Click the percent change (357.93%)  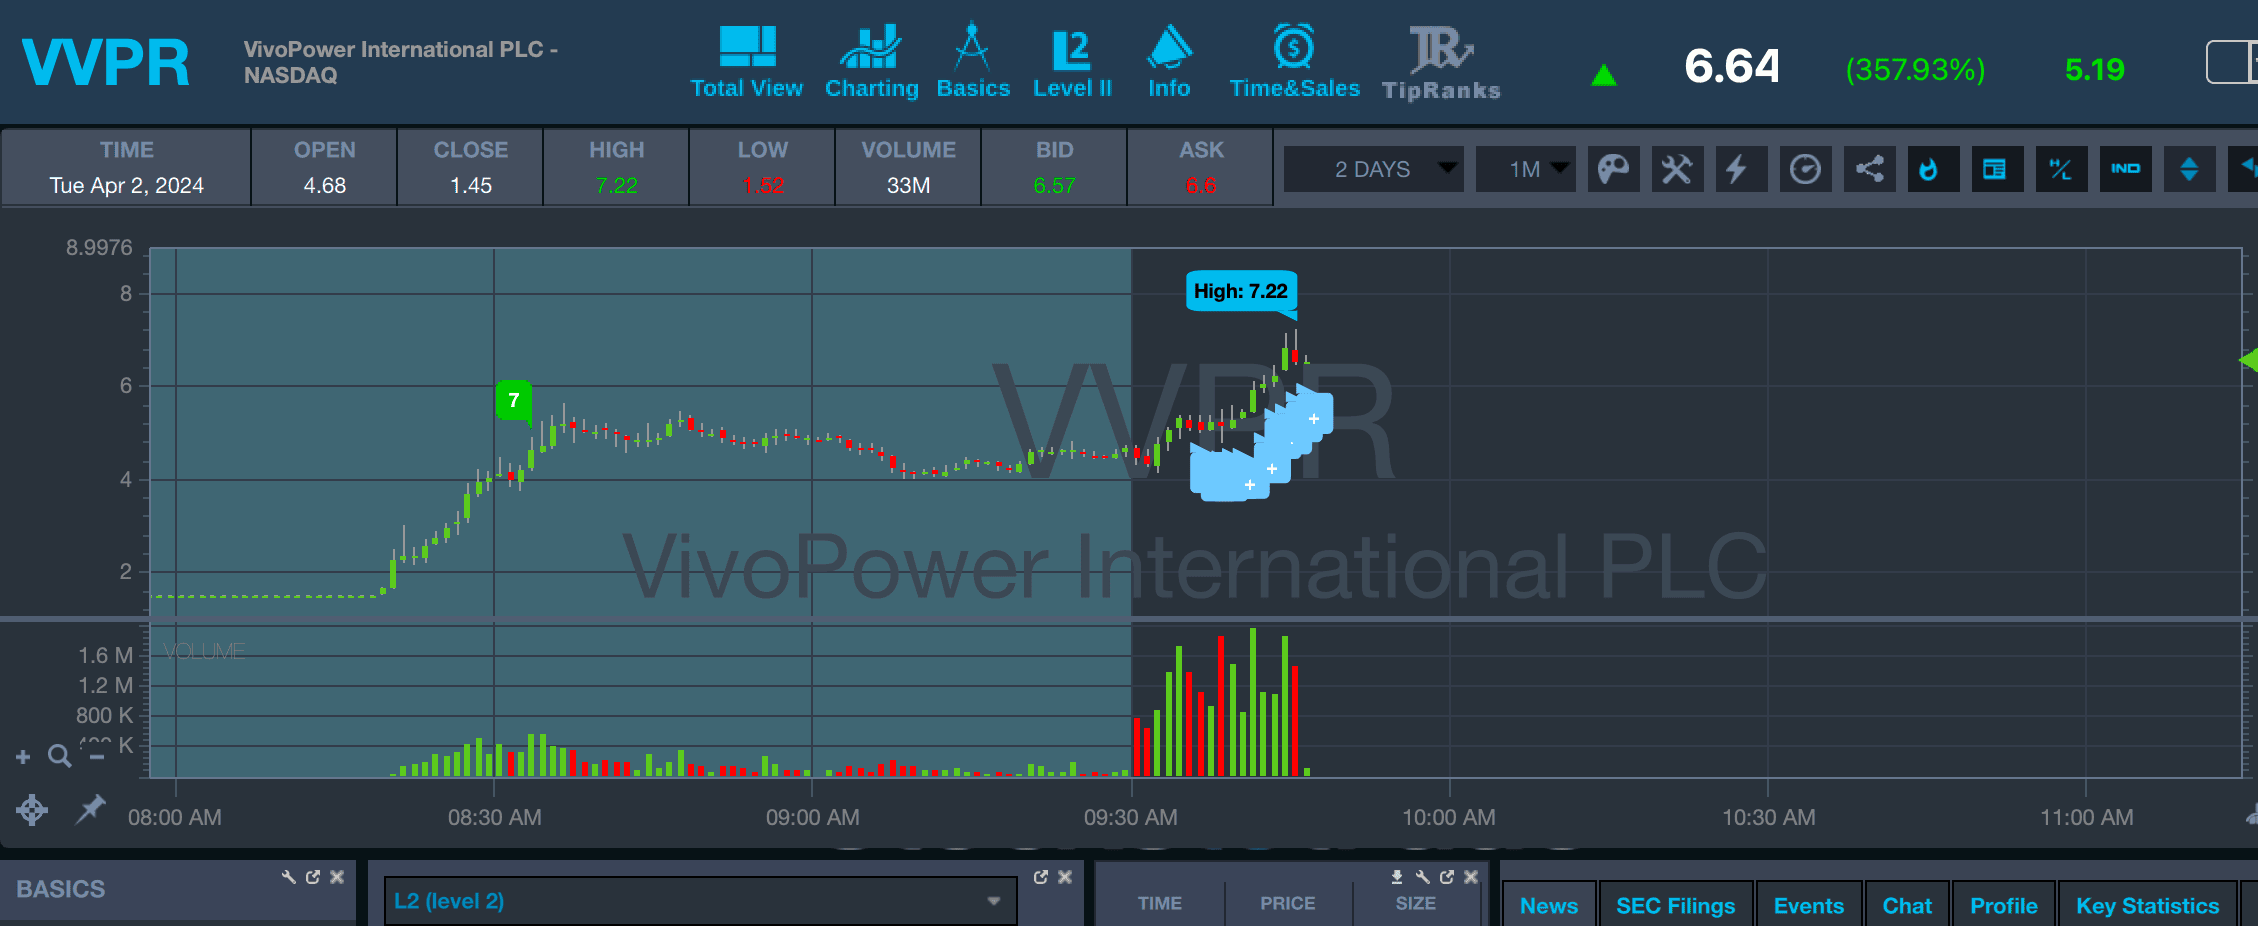click(x=1915, y=69)
